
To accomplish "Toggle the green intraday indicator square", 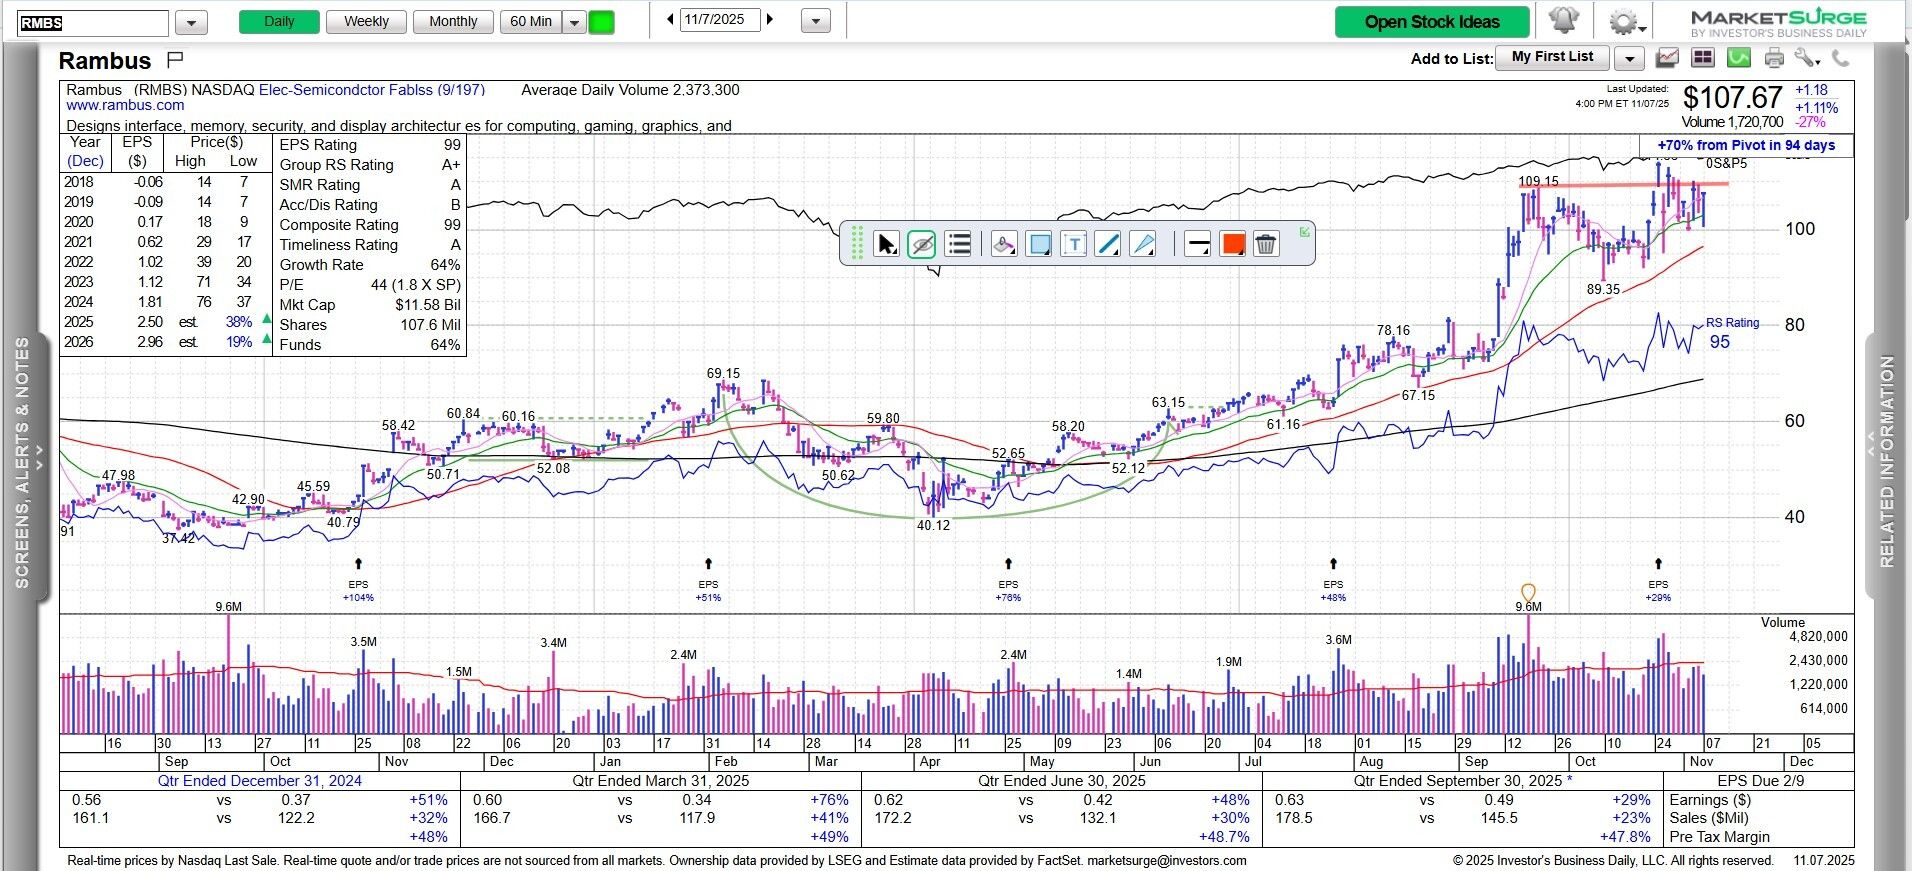I will [x=601, y=22].
